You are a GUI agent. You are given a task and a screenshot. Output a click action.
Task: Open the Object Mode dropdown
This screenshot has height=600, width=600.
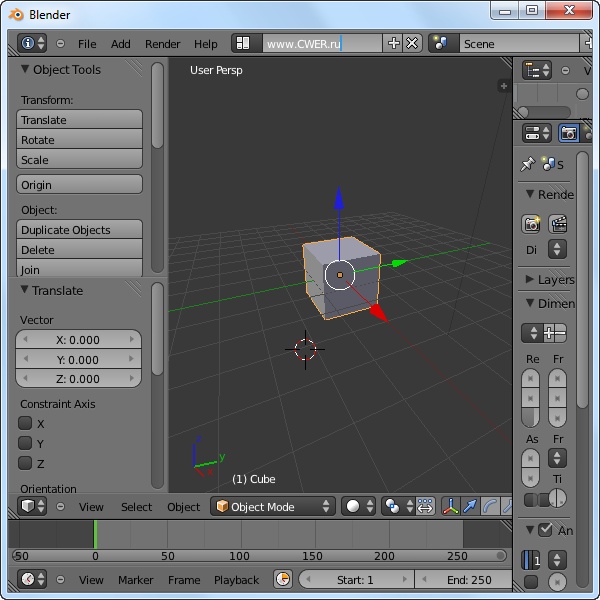273,507
